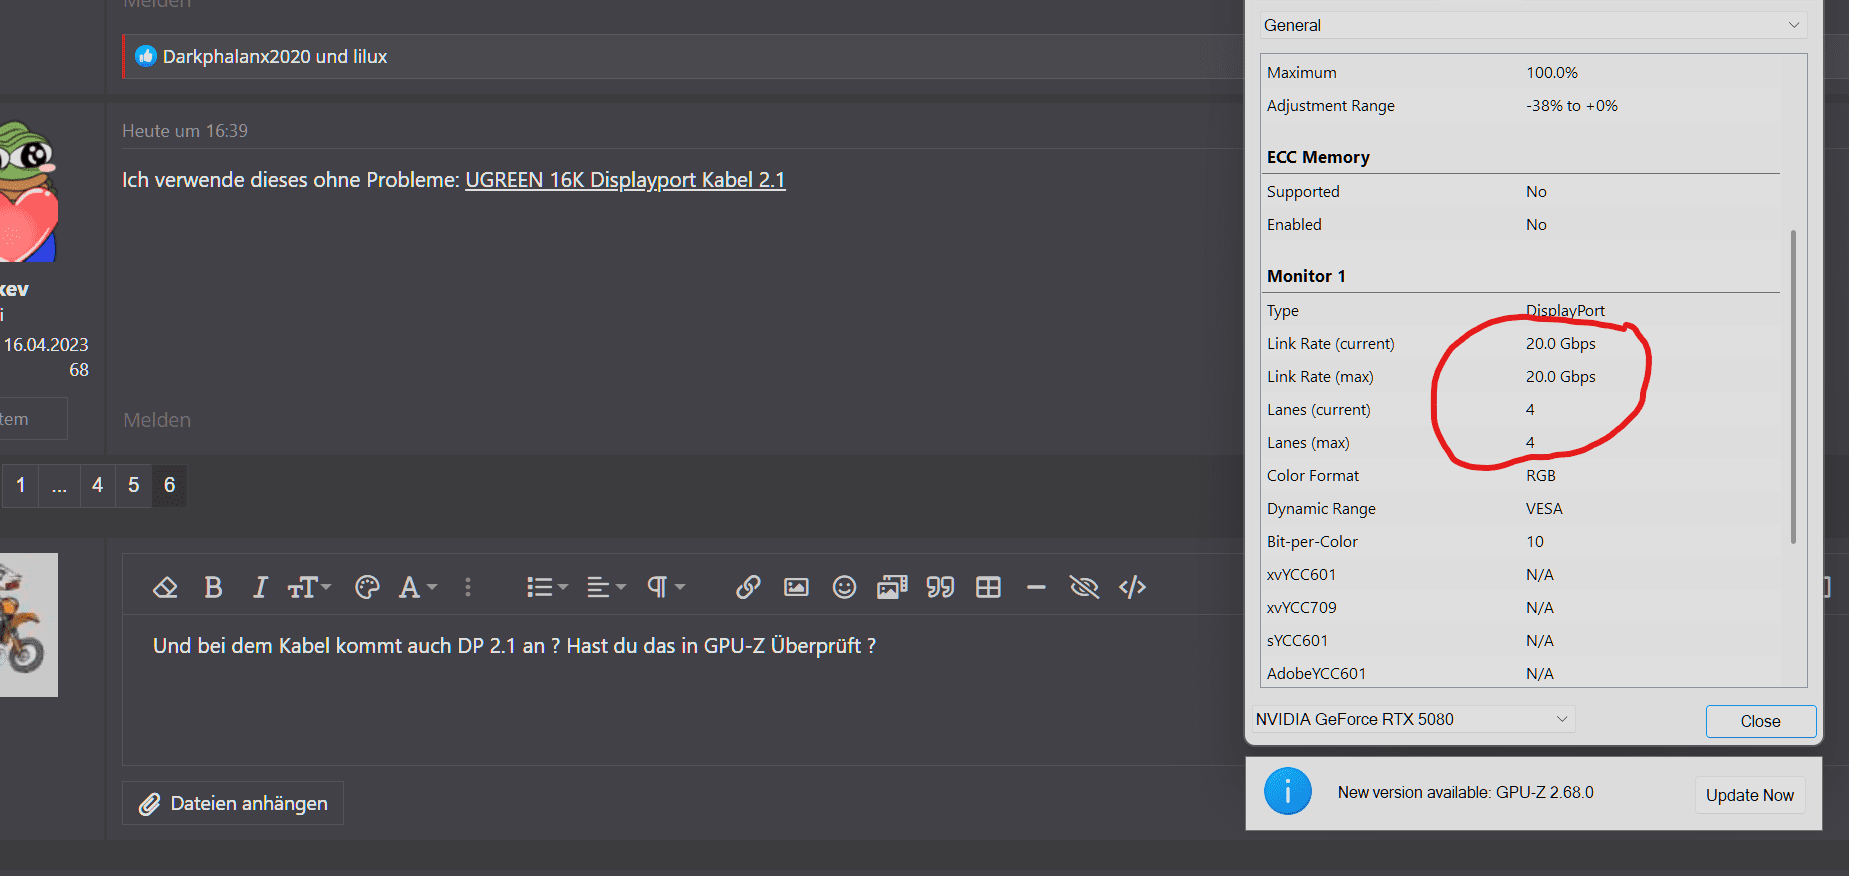
Task: Select the ECC Memory Supported row
Action: pos(1520,191)
